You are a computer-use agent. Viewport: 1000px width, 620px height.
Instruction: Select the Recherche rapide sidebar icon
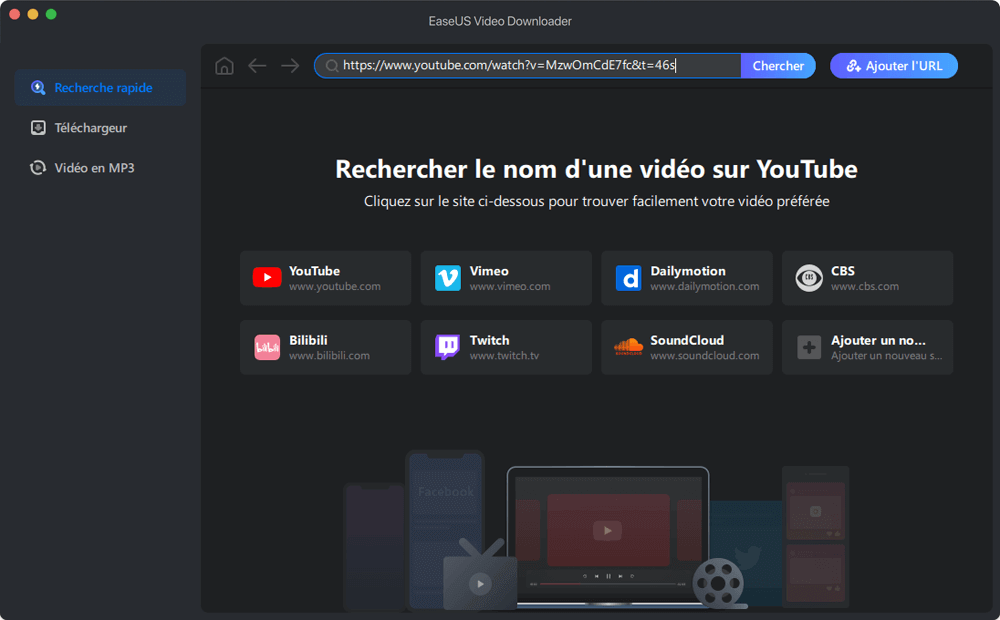click(39, 87)
